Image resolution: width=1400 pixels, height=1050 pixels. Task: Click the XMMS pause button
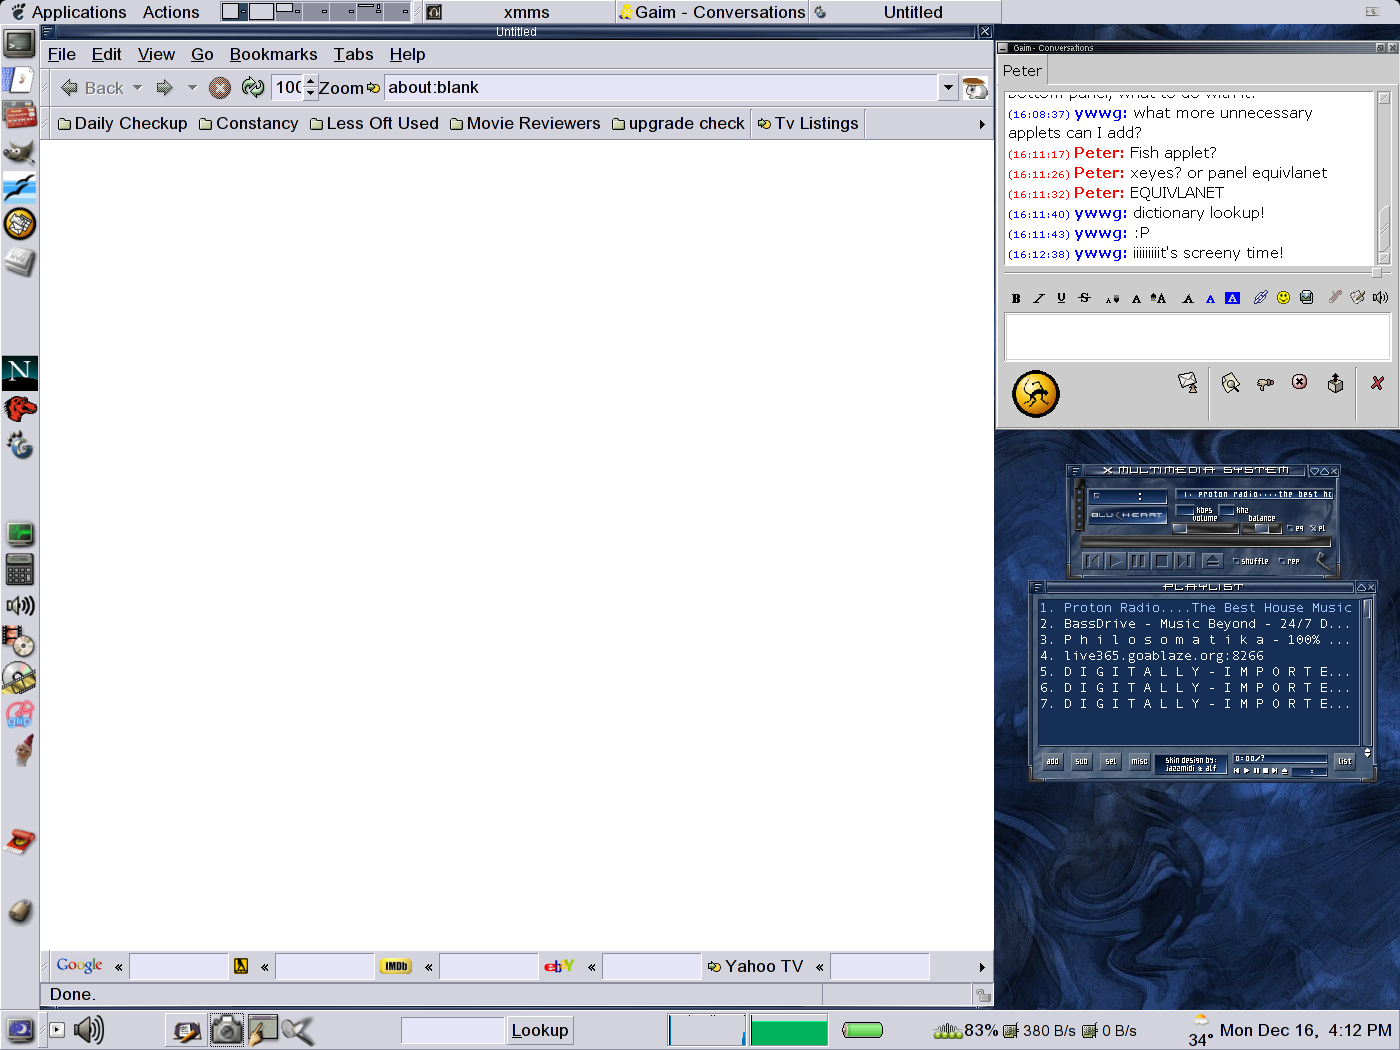(1138, 561)
